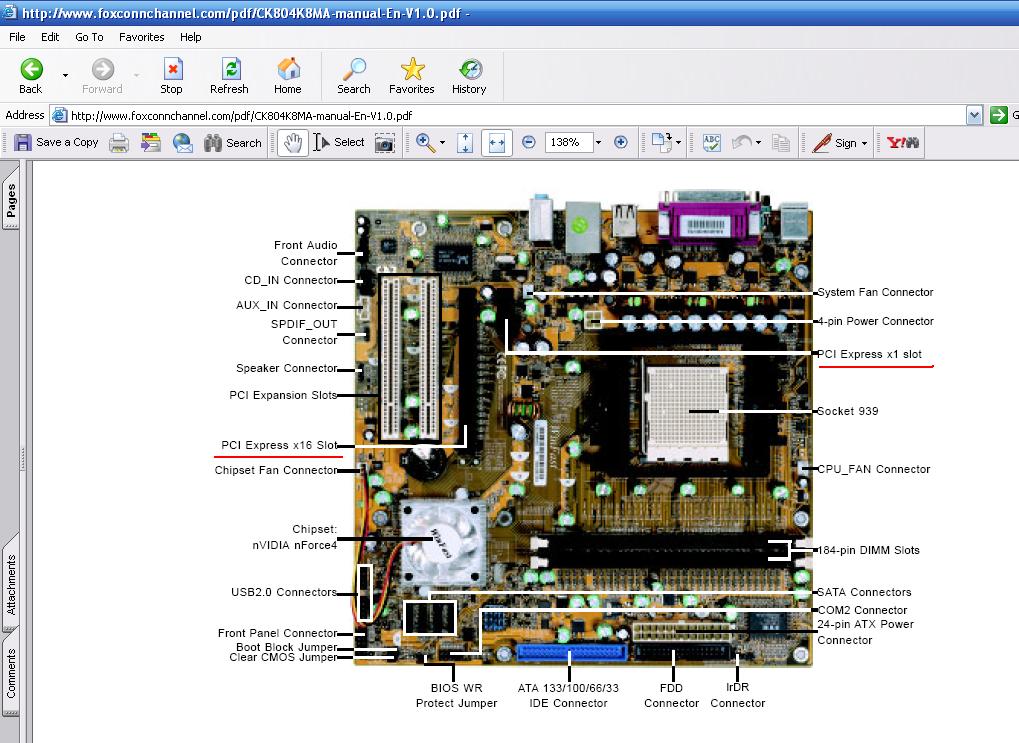Click the Back navigation button
The image size is (1019, 743).
tap(31, 77)
